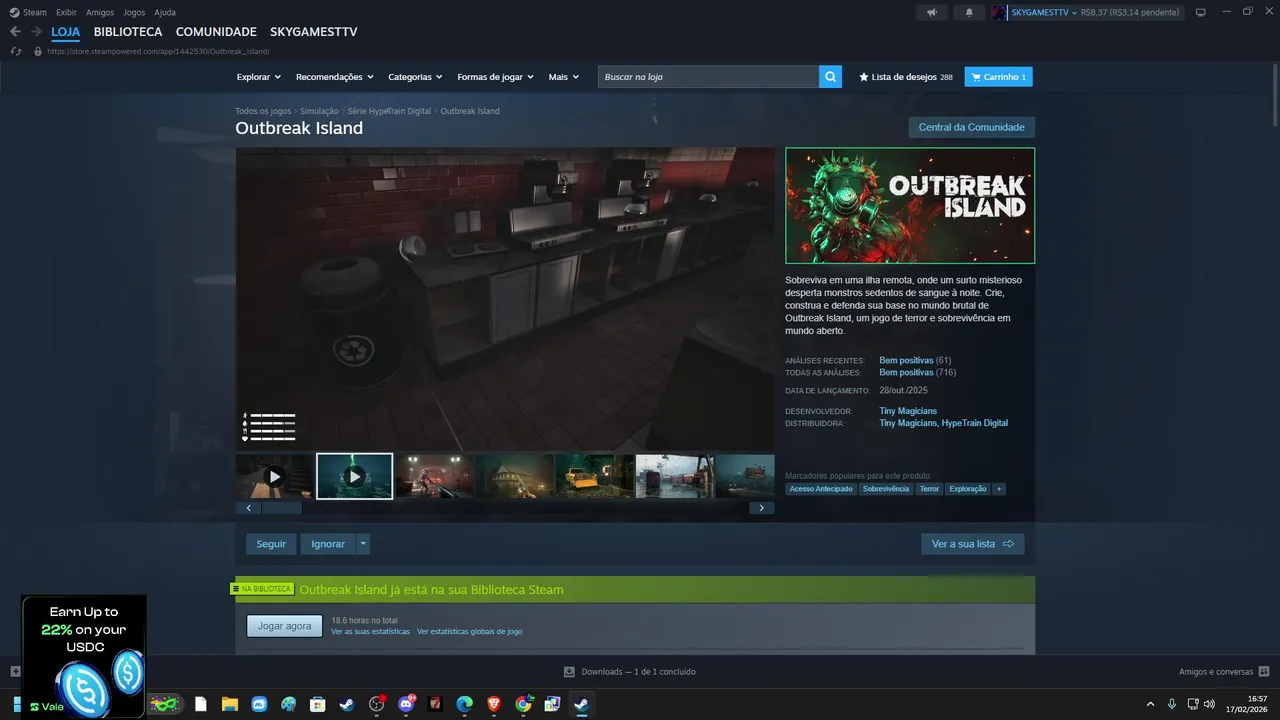Expand the Formas de jogar dropdown
The height and width of the screenshot is (720, 1280).
(496, 77)
